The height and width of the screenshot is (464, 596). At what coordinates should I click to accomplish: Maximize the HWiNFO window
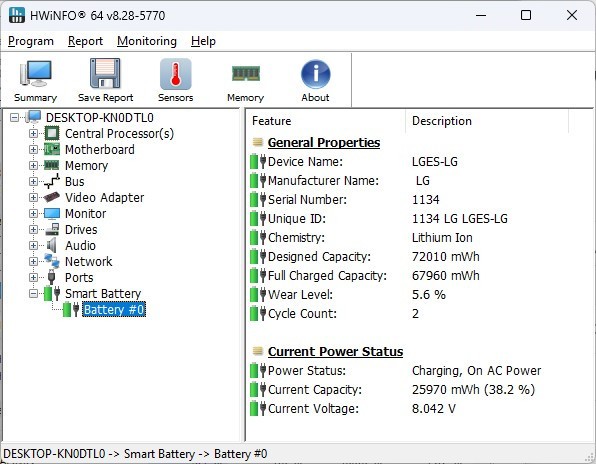click(526, 15)
